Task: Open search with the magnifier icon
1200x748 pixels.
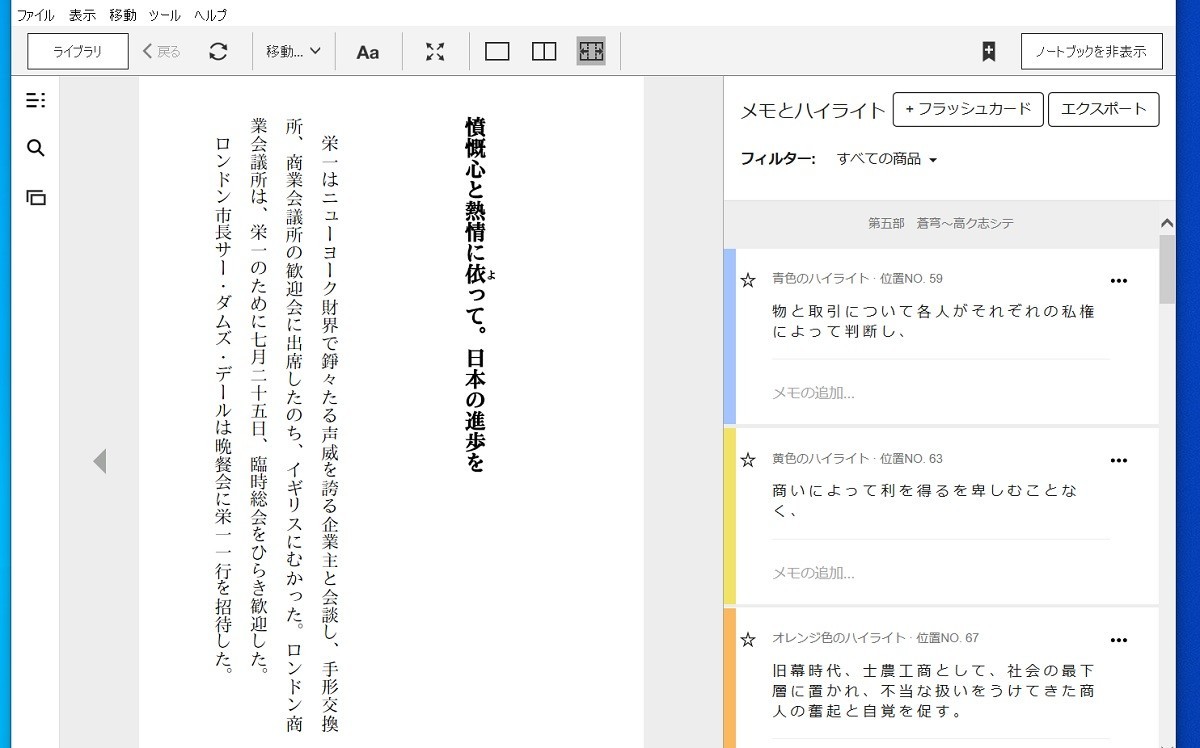Action: click(x=36, y=148)
